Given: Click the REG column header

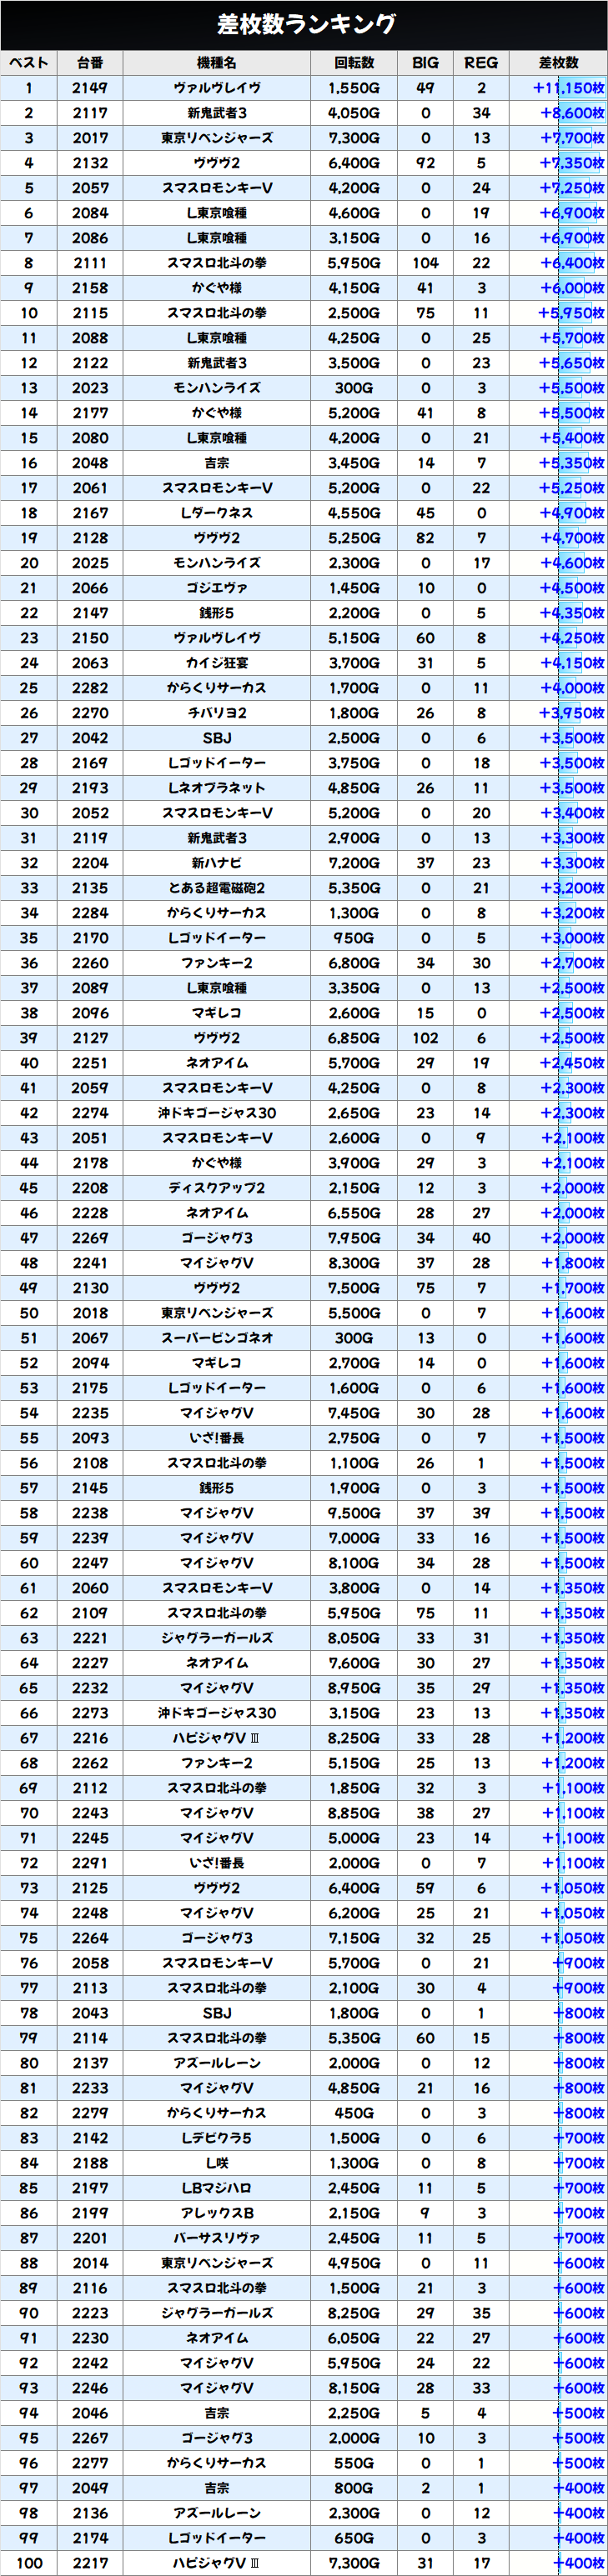Looking at the screenshot, I should point(481,63).
